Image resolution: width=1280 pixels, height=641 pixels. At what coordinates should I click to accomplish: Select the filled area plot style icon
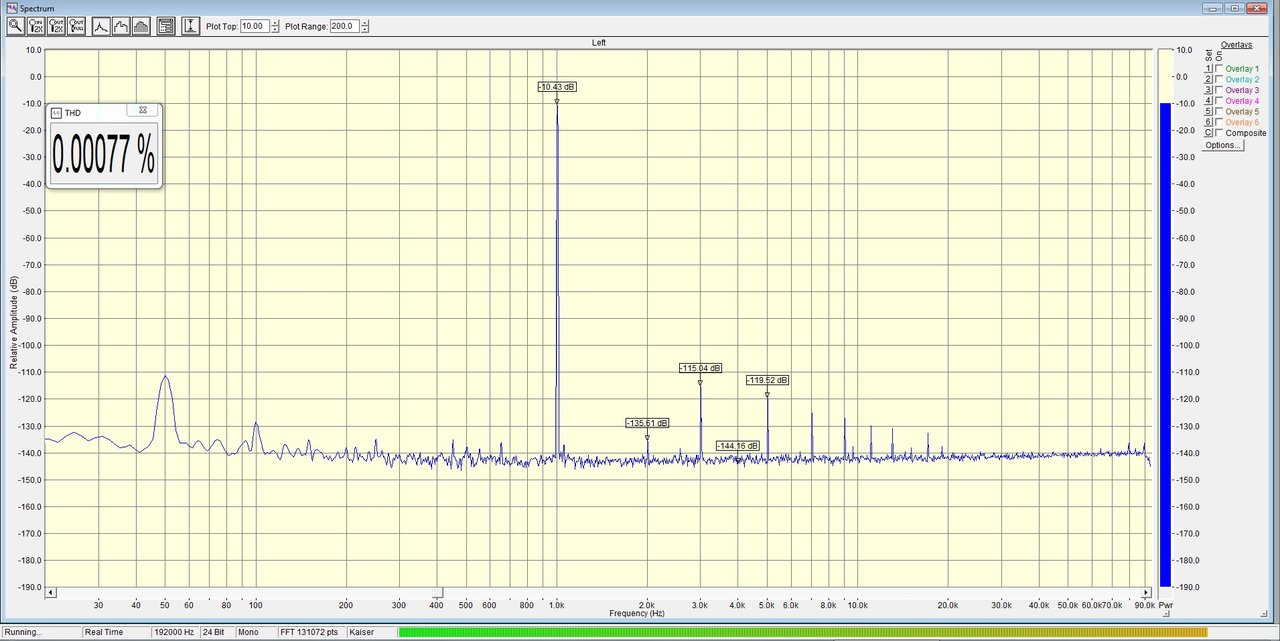click(x=141, y=26)
